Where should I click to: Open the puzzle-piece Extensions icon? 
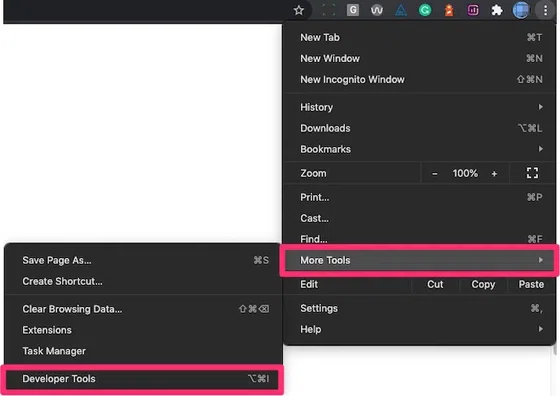pos(497,10)
